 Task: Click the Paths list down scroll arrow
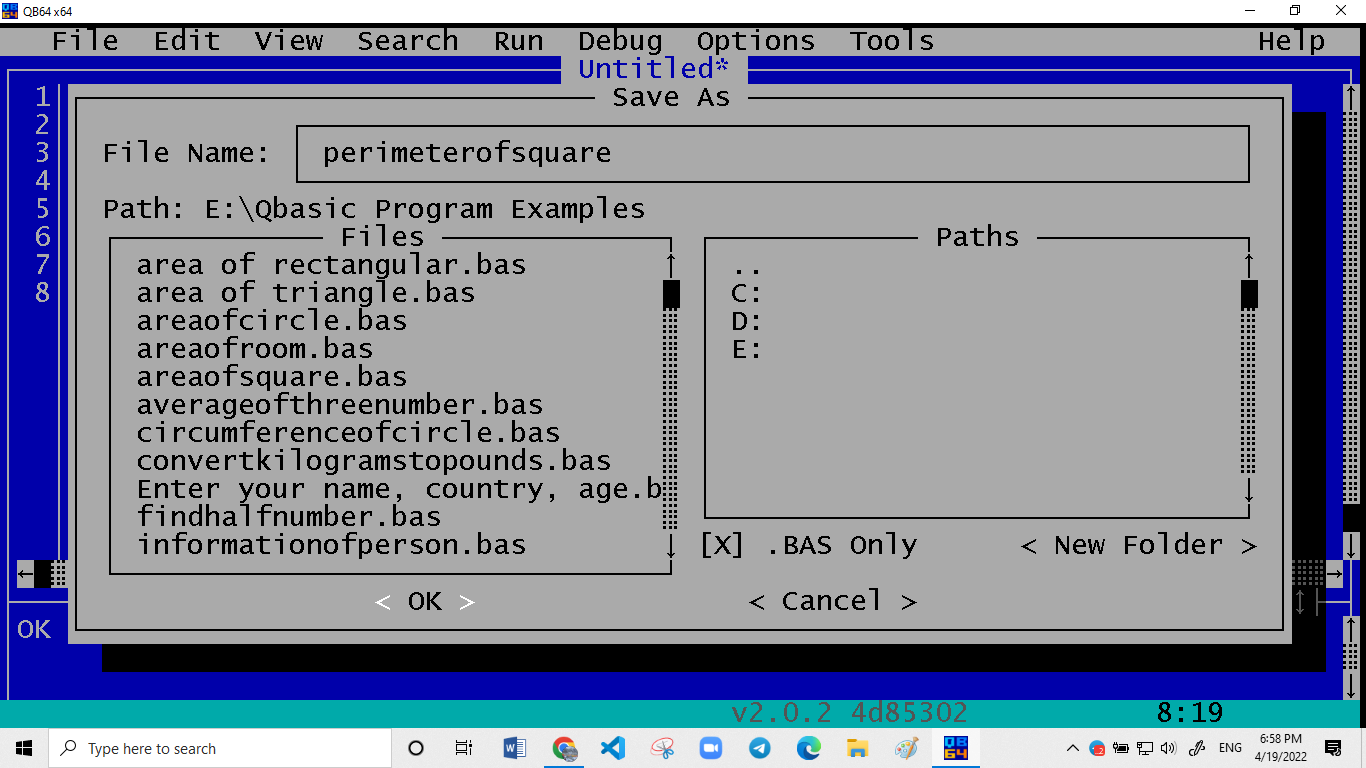click(1249, 490)
